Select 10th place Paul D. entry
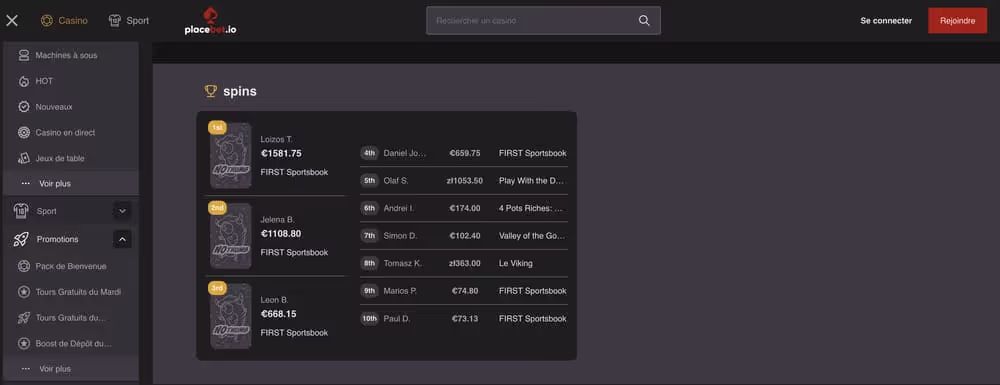1000x385 pixels. [464, 319]
